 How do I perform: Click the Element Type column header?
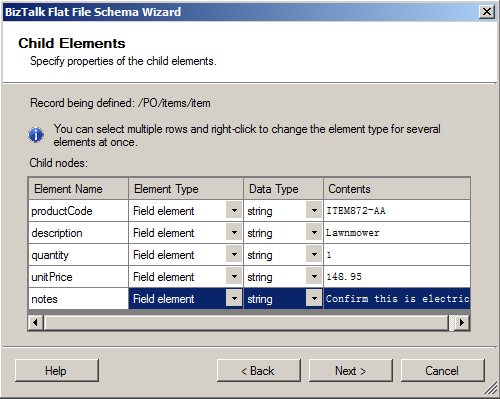pos(186,189)
